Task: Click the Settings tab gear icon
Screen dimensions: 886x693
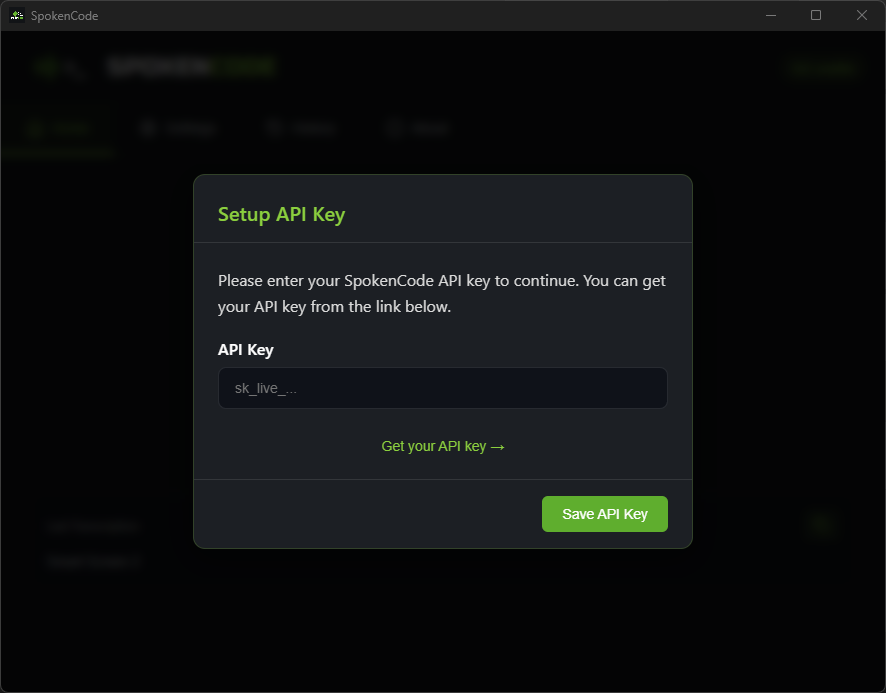Action: 148,128
